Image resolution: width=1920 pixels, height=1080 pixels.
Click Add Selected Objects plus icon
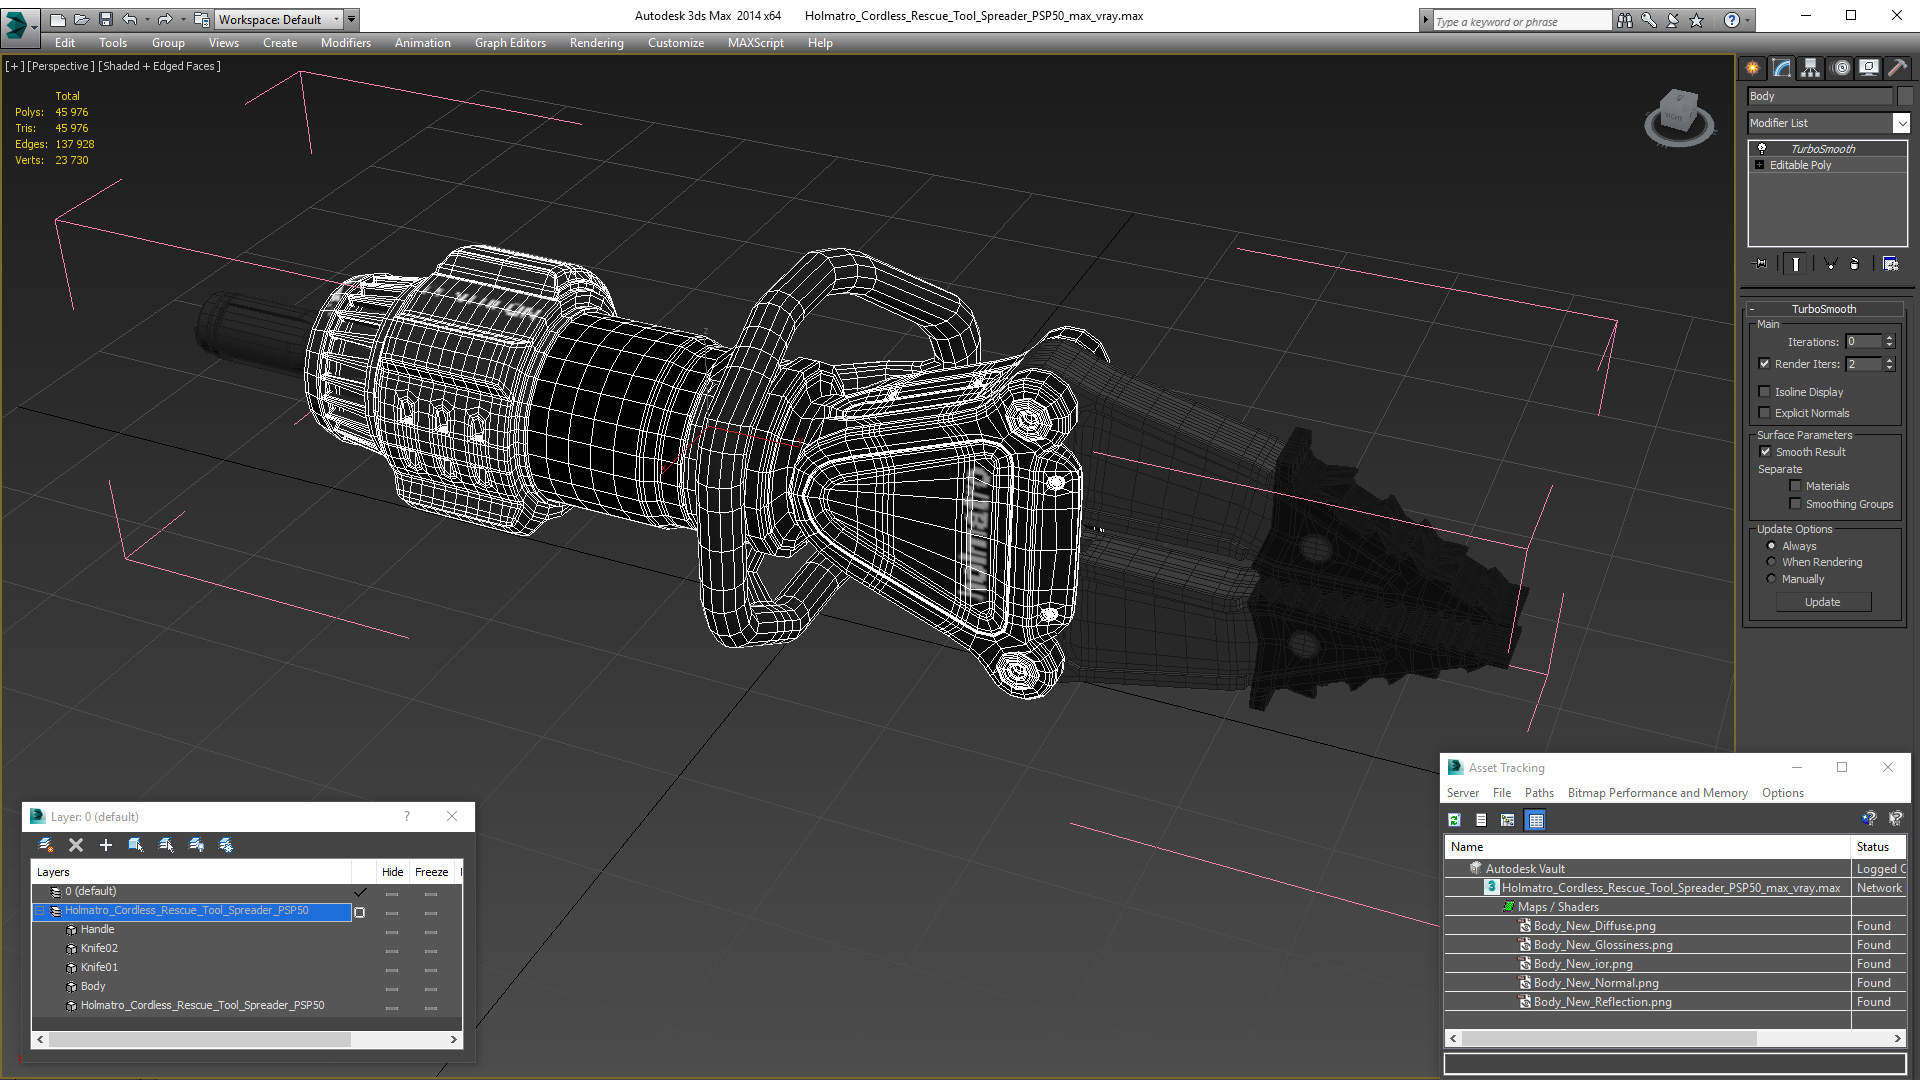click(105, 845)
